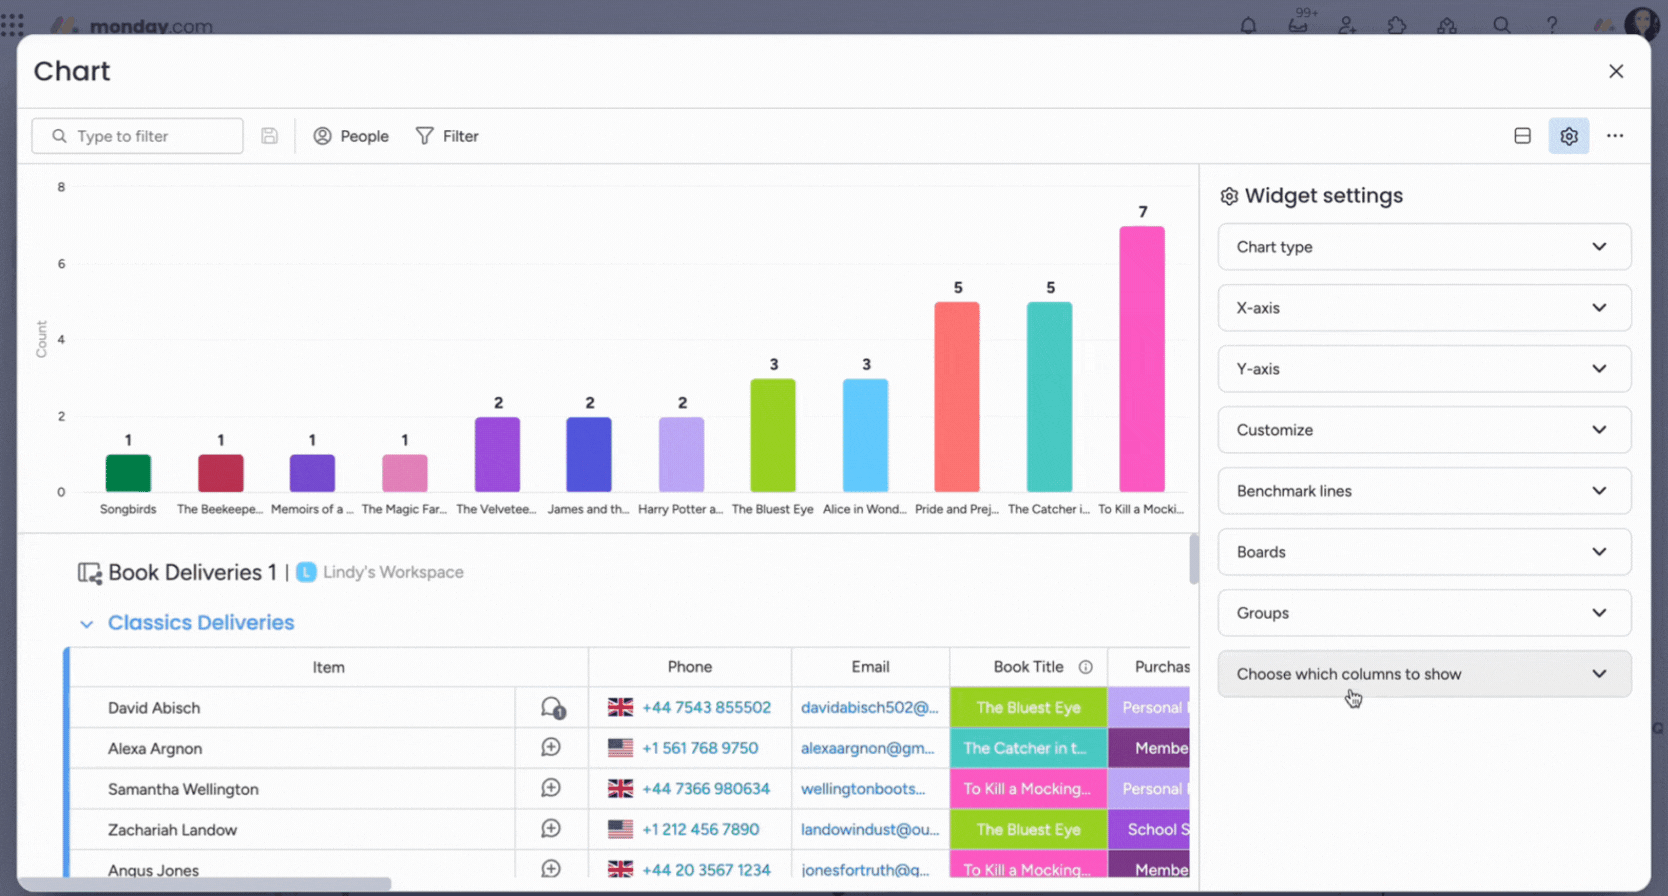
Task: Expand the X-axis settings
Action: point(1423,308)
